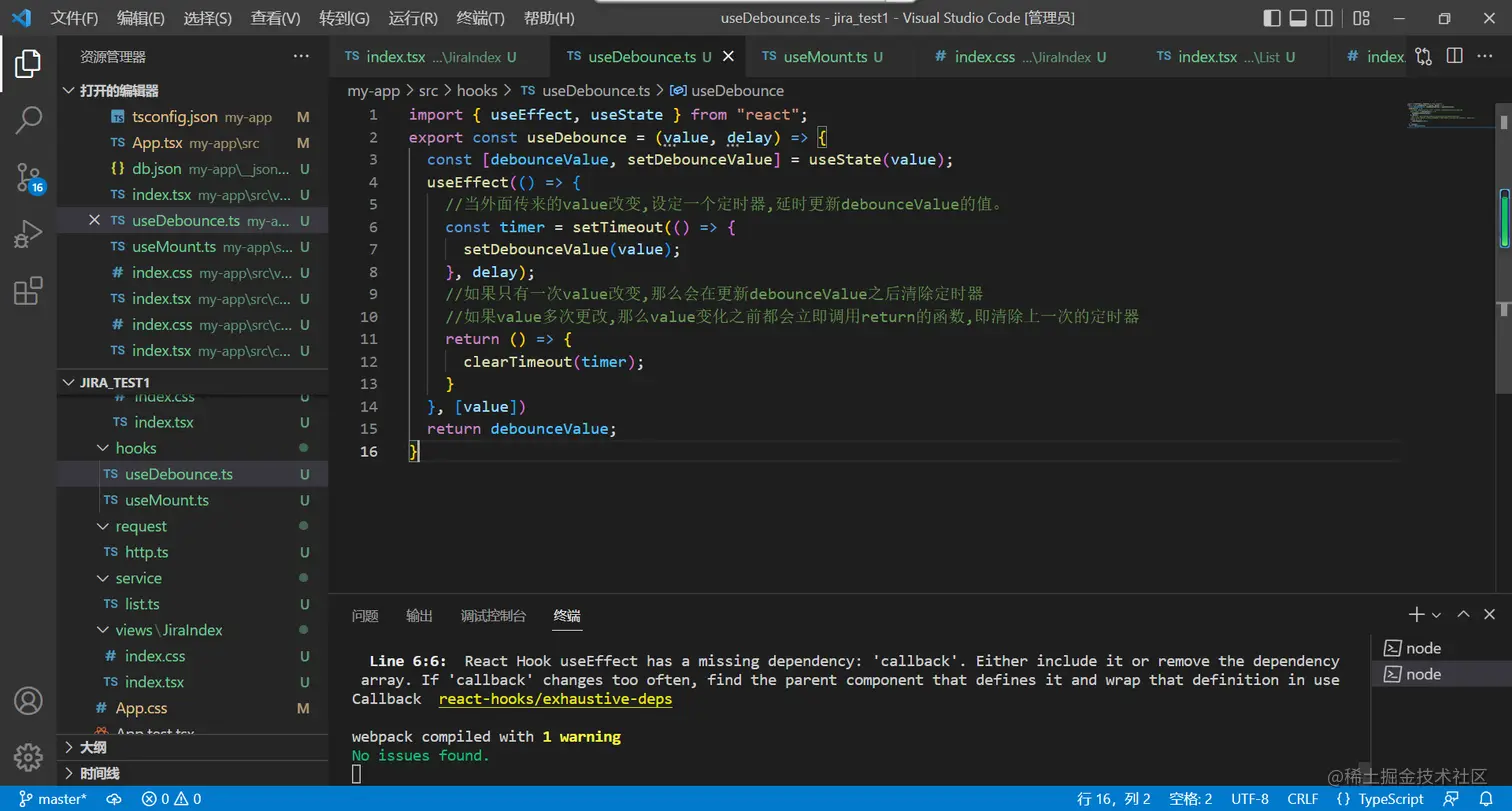Collapse the hooks folder
The image size is (1512, 811).
click(x=135, y=448)
